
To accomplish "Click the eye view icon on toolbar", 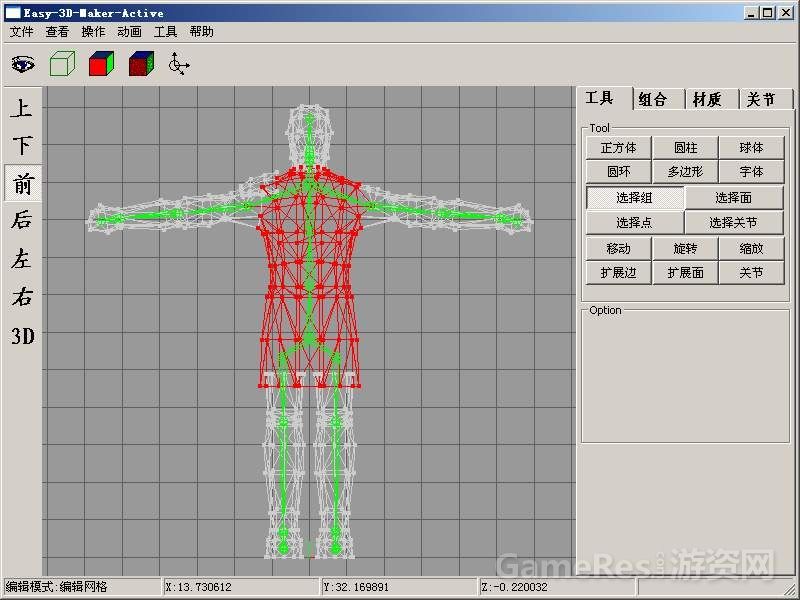I will pos(23,63).
